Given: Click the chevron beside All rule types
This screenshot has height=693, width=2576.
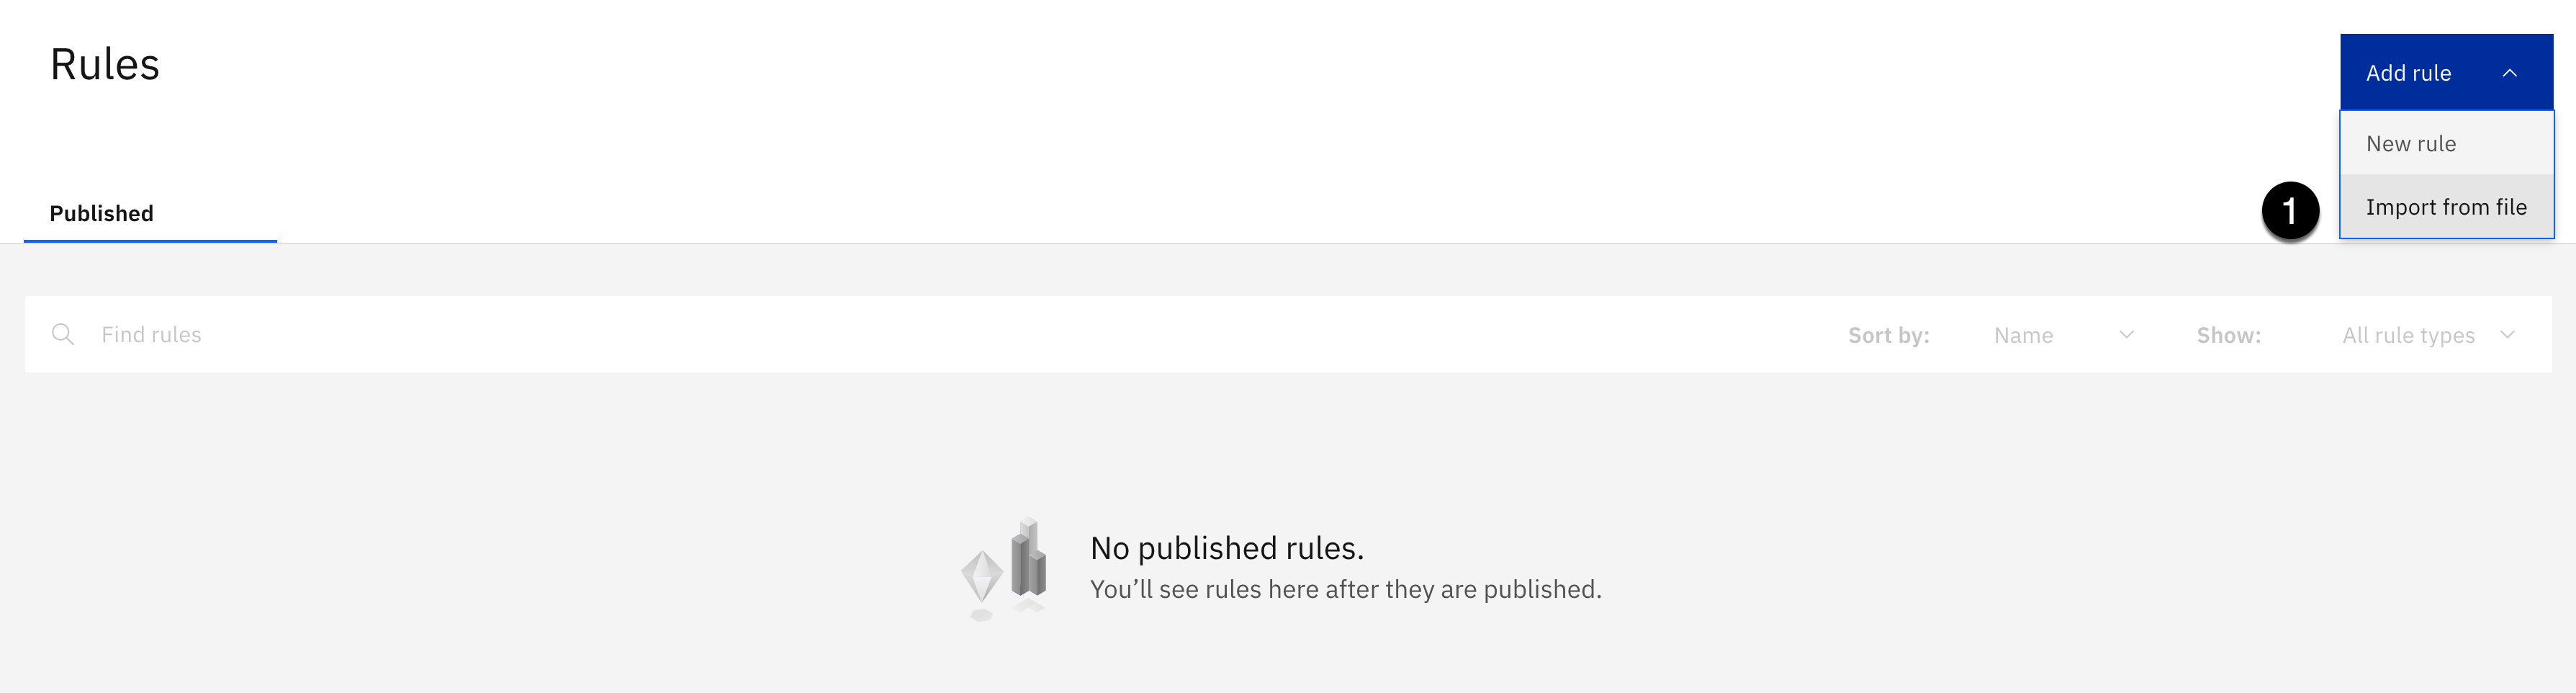Looking at the screenshot, I should coord(2507,335).
